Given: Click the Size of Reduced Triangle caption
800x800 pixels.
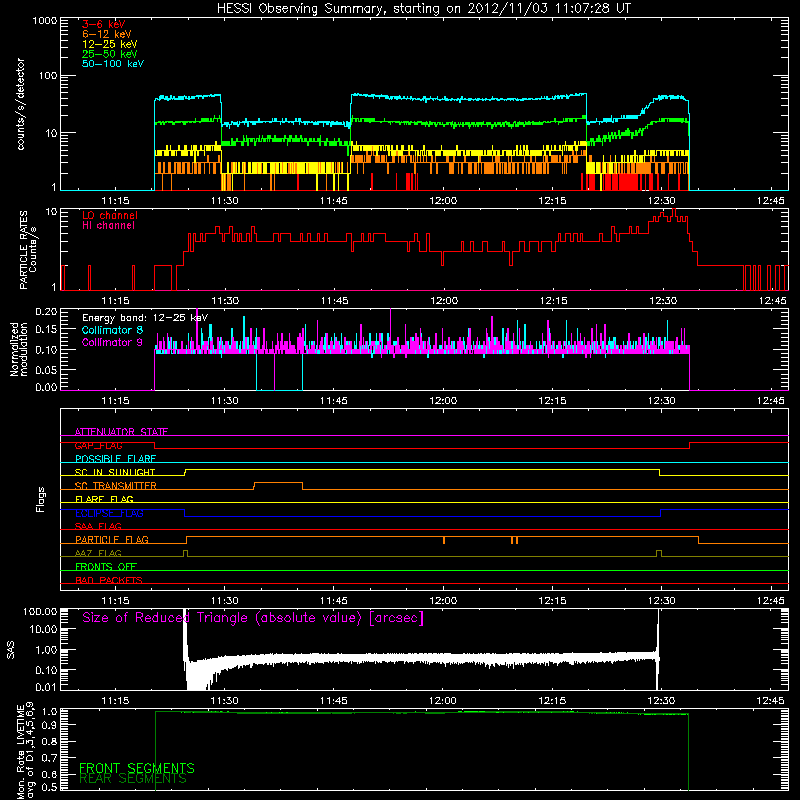Looking at the screenshot, I should (x=253, y=618).
